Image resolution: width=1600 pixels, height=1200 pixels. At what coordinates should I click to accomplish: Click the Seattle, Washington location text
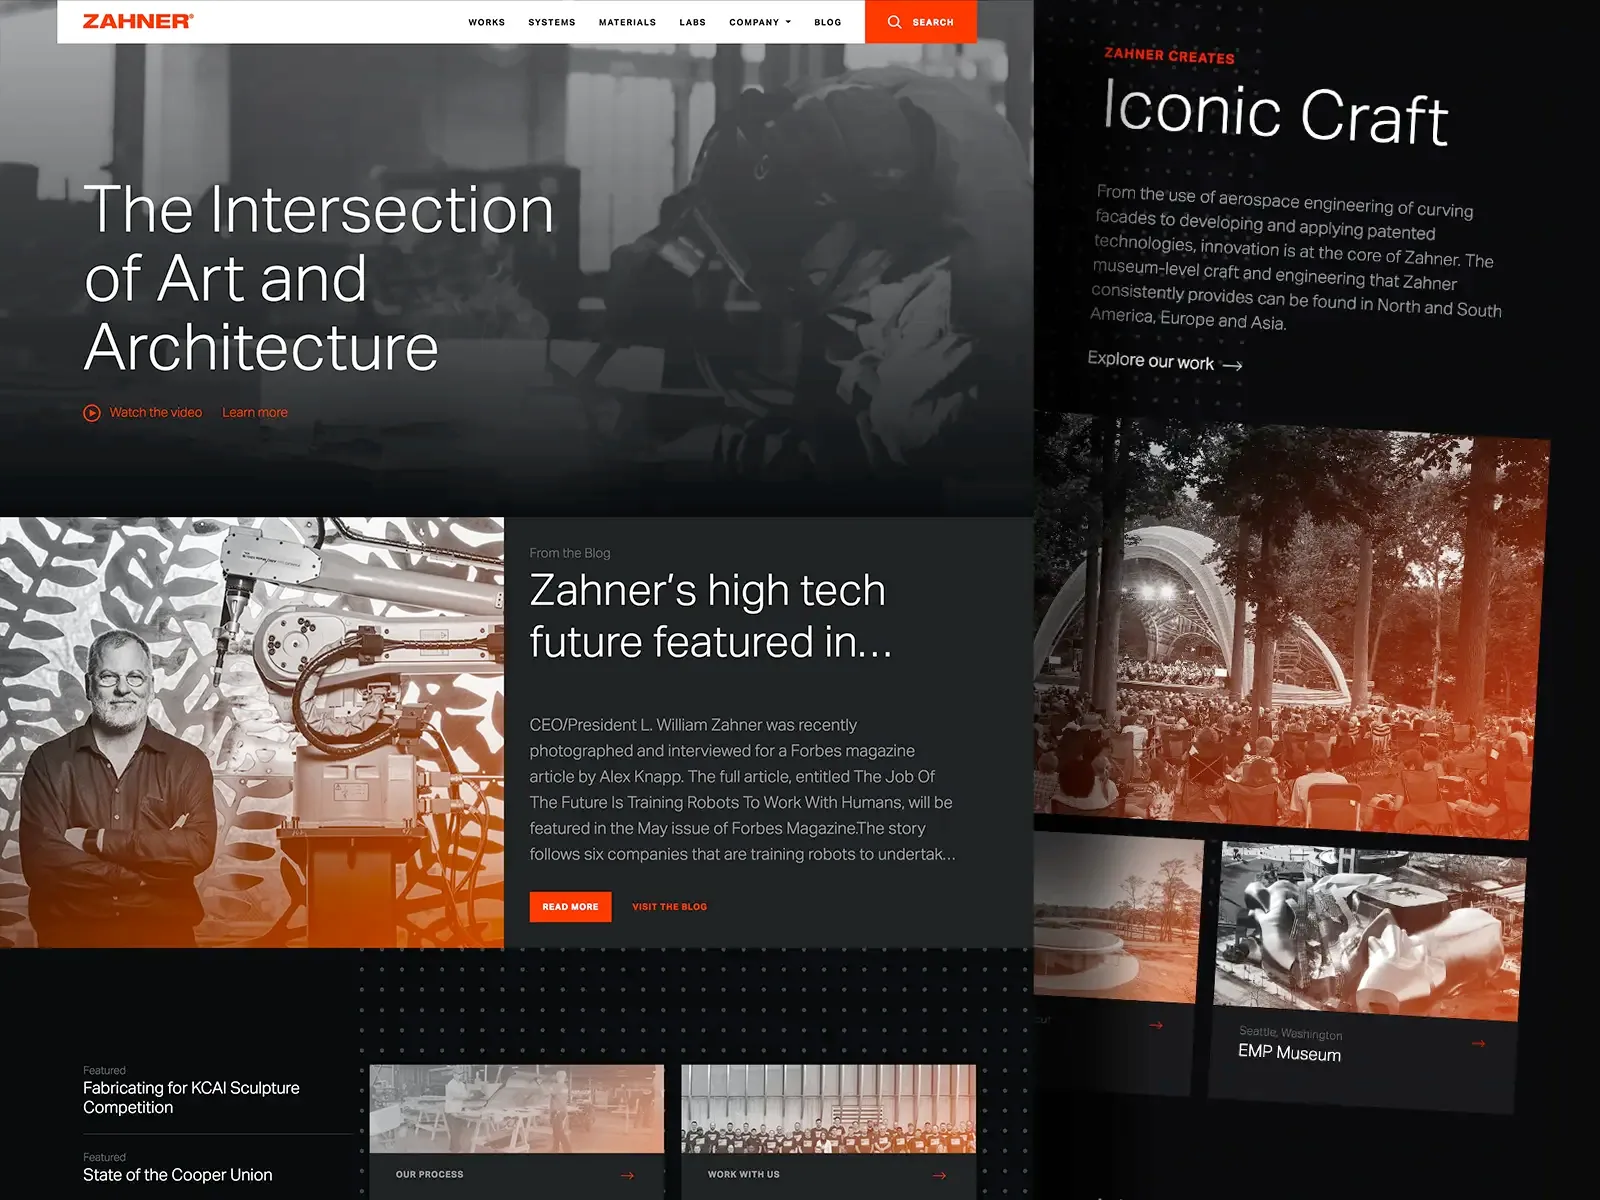pyautogui.click(x=1290, y=1033)
